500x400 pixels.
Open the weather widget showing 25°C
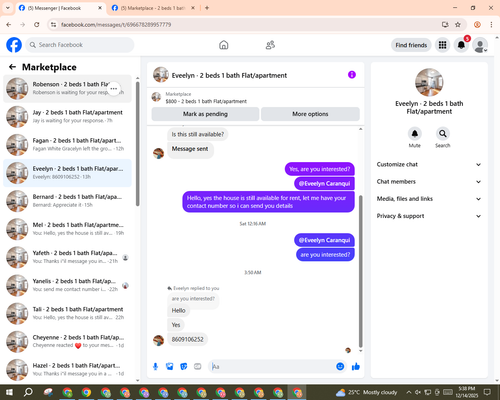(367, 392)
